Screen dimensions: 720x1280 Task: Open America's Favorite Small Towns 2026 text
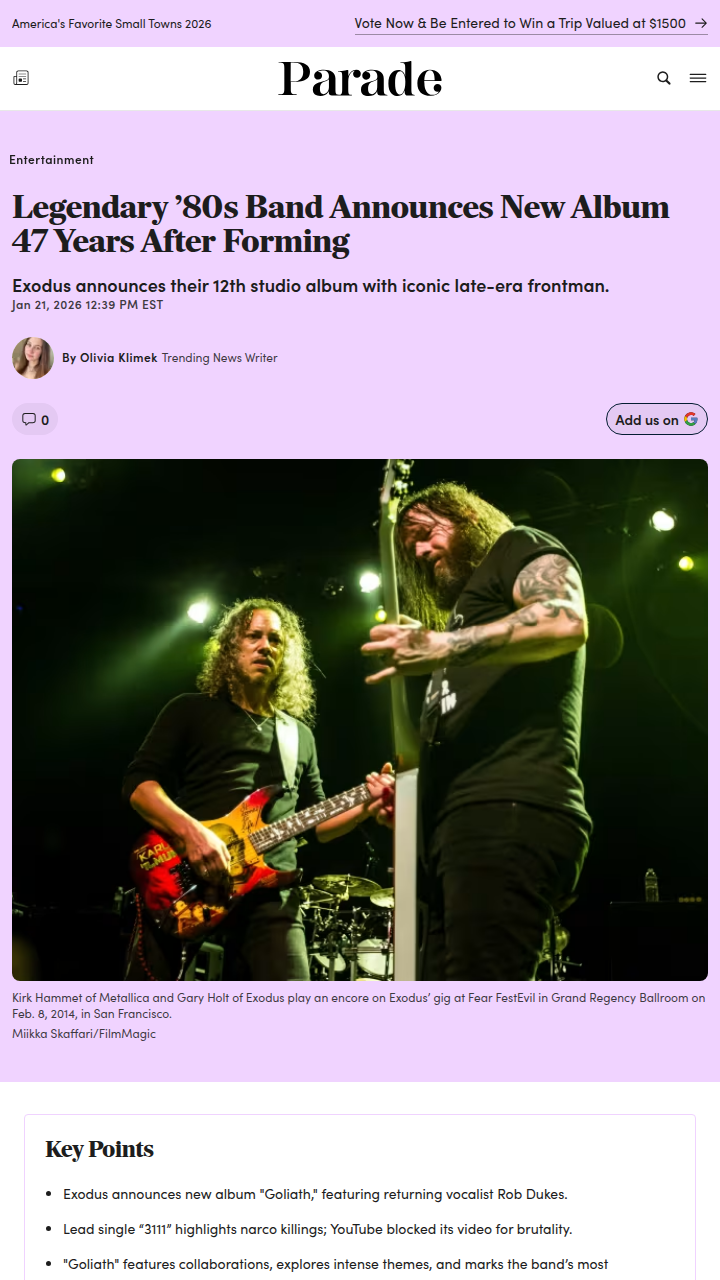[112, 23]
